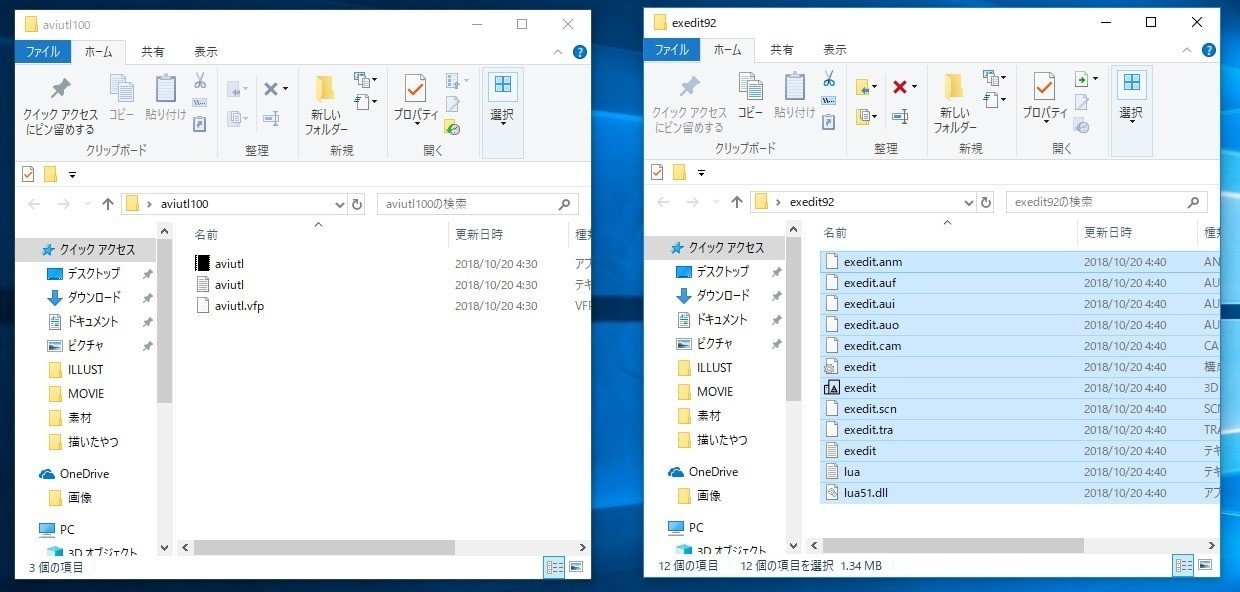The height and width of the screenshot is (592, 1240).
Task: Open OneDrive in exedit92 sidebar
Action: pyautogui.click(x=713, y=472)
